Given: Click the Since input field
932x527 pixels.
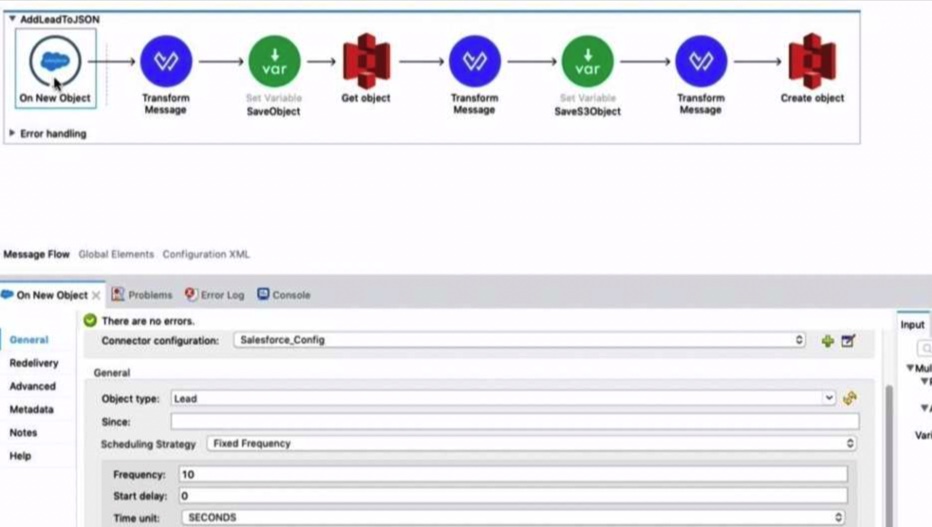Looking at the screenshot, I should click(515, 421).
